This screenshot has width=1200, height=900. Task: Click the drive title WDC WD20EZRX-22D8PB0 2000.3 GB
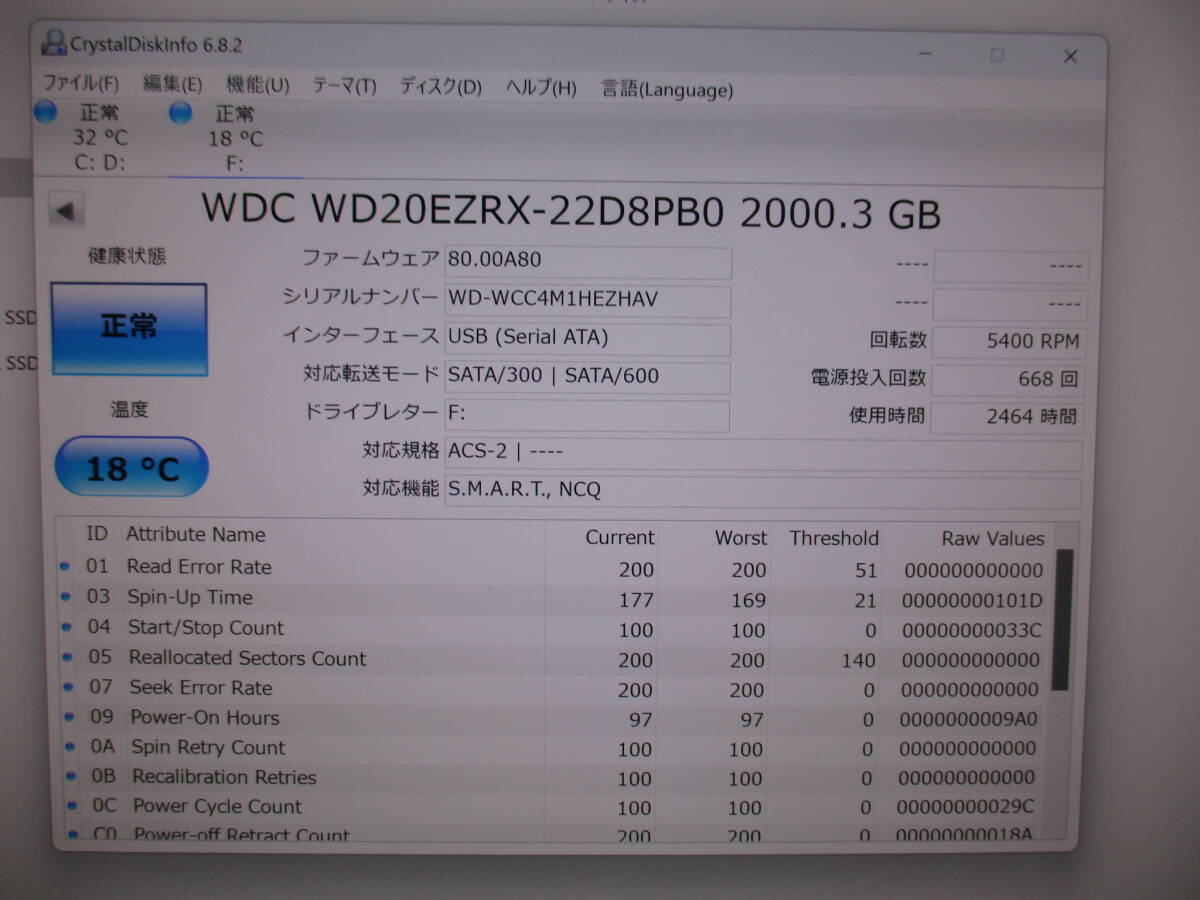[571, 211]
